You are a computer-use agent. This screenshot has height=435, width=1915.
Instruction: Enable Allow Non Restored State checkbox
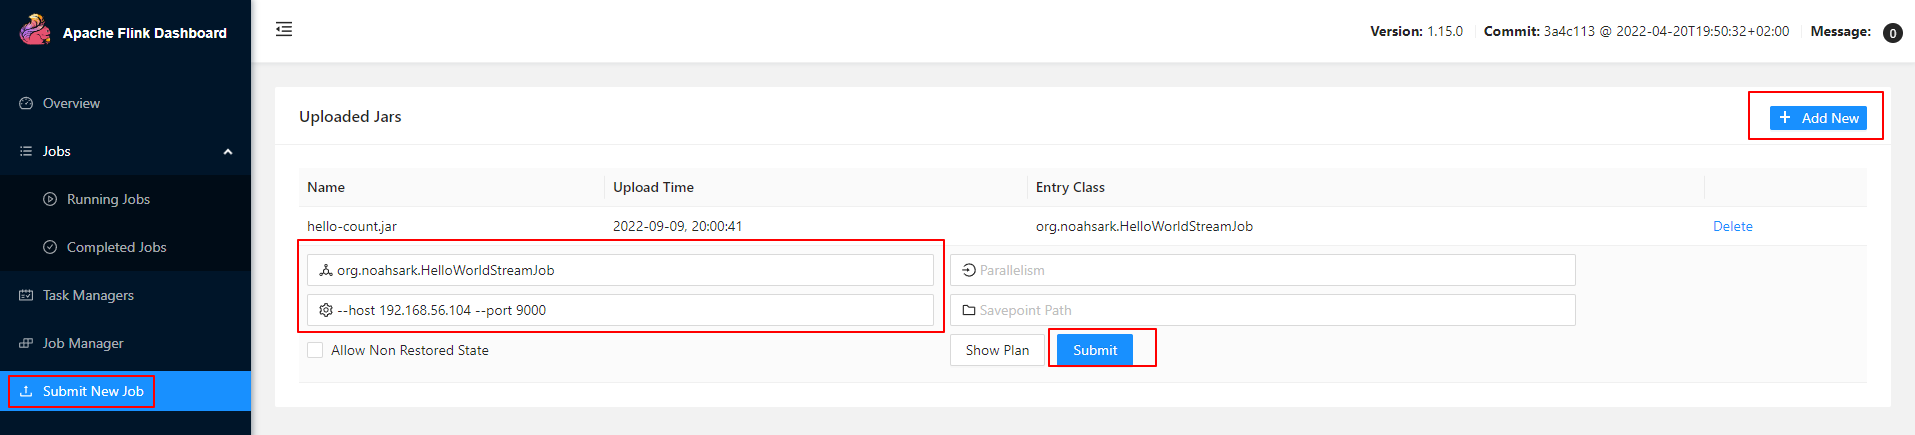pos(315,350)
